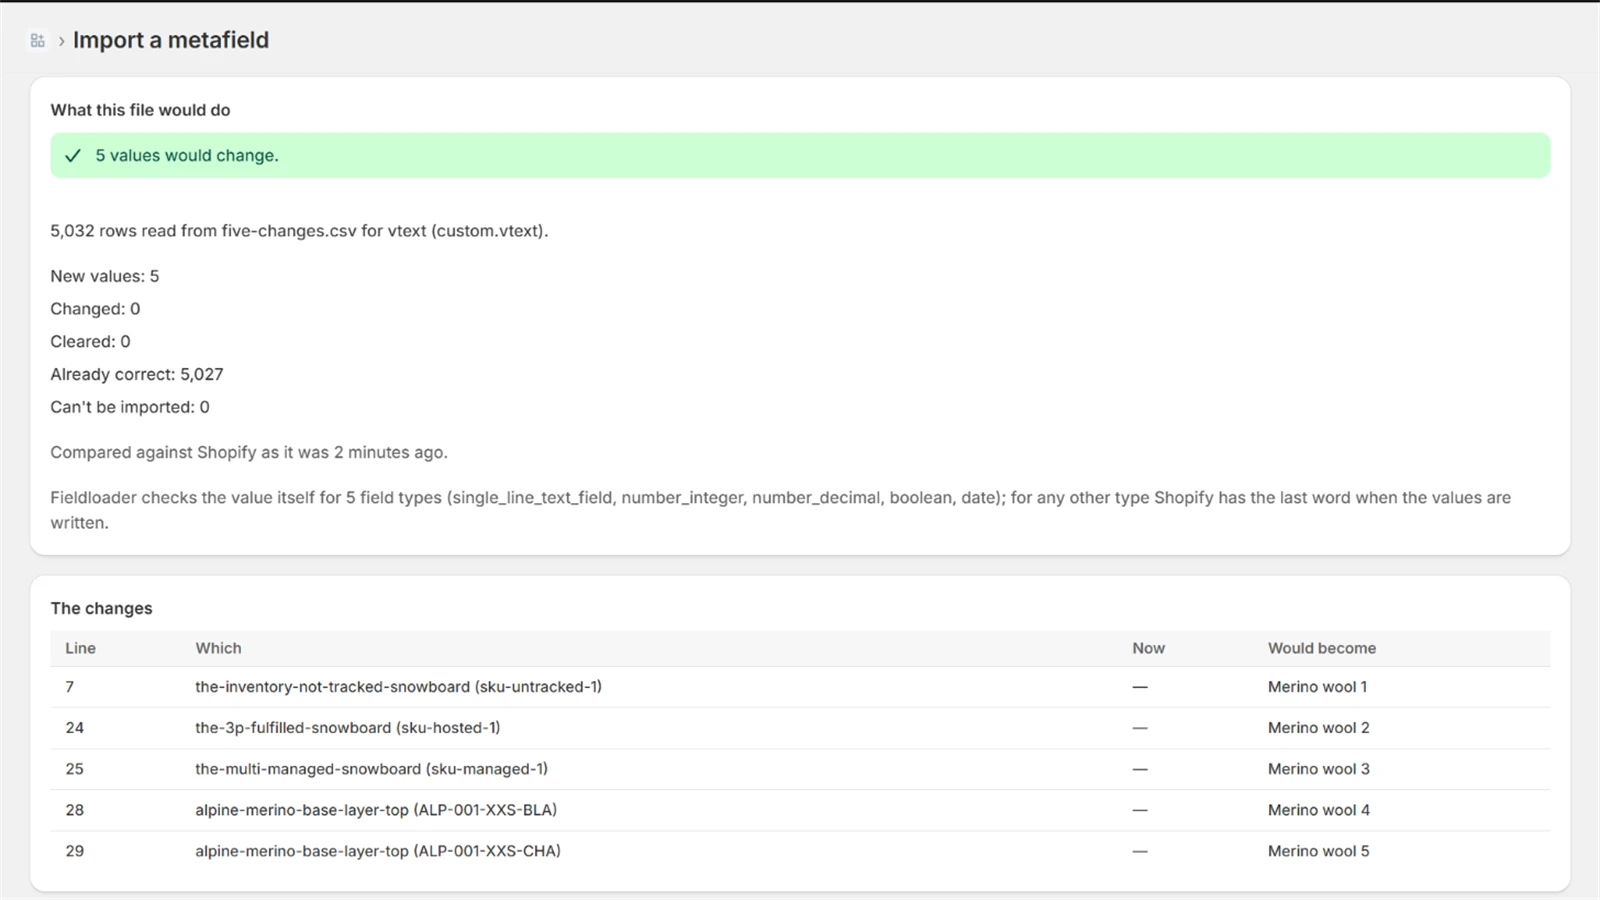Click the 'Now' column header
This screenshot has width=1600, height=900.
1148,648
